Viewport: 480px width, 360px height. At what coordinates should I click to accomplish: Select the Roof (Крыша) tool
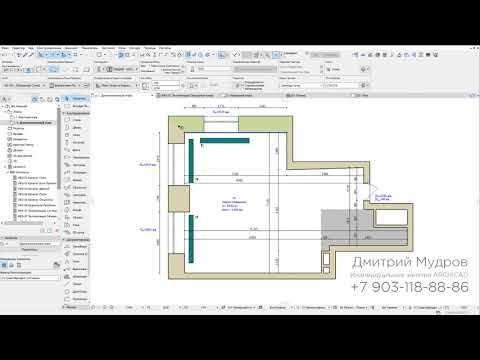click(76, 180)
